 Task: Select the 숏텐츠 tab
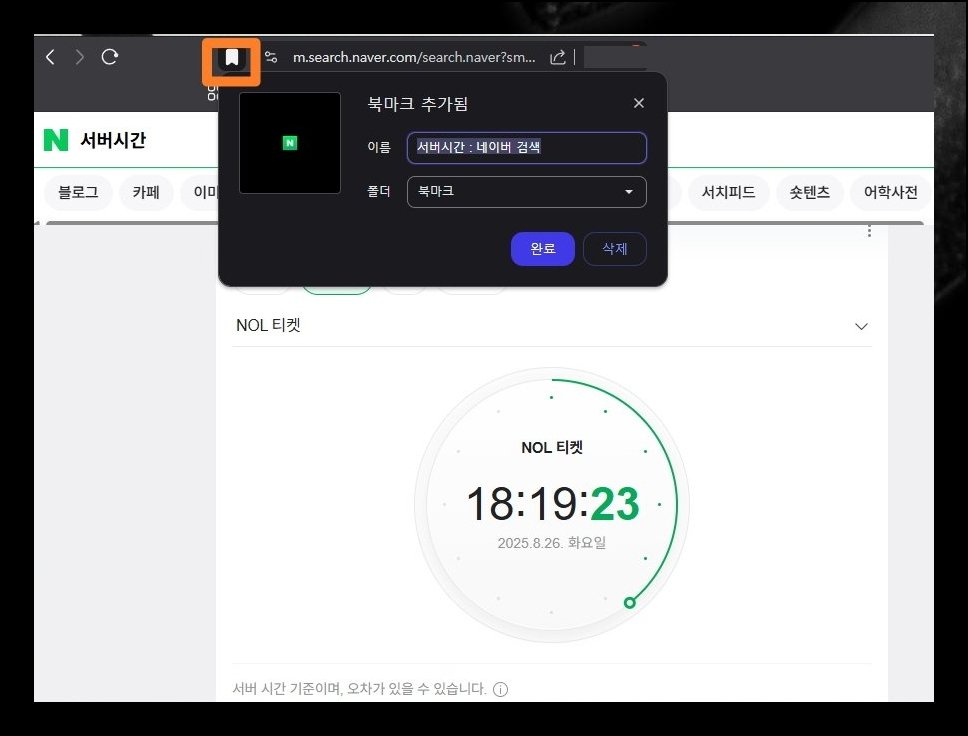(809, 193)
